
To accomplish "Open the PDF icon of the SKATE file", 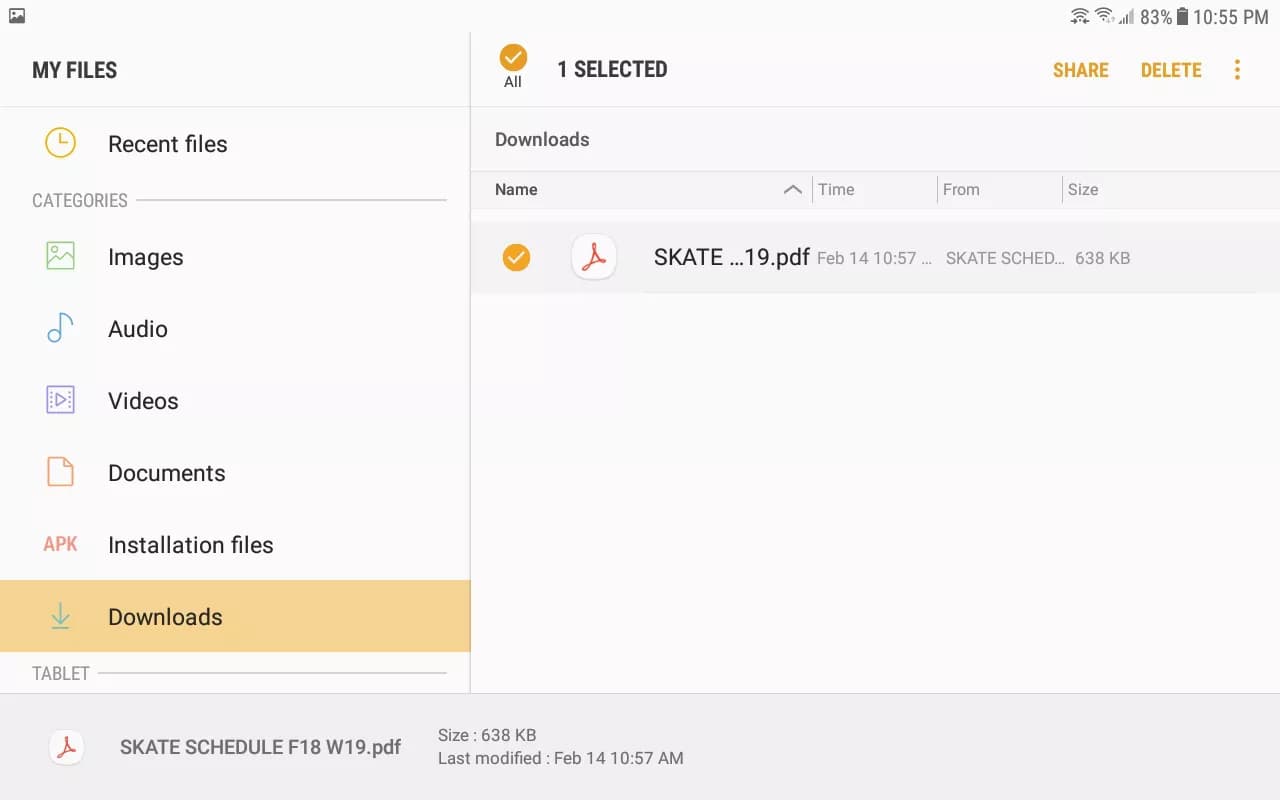I will 594,258.
